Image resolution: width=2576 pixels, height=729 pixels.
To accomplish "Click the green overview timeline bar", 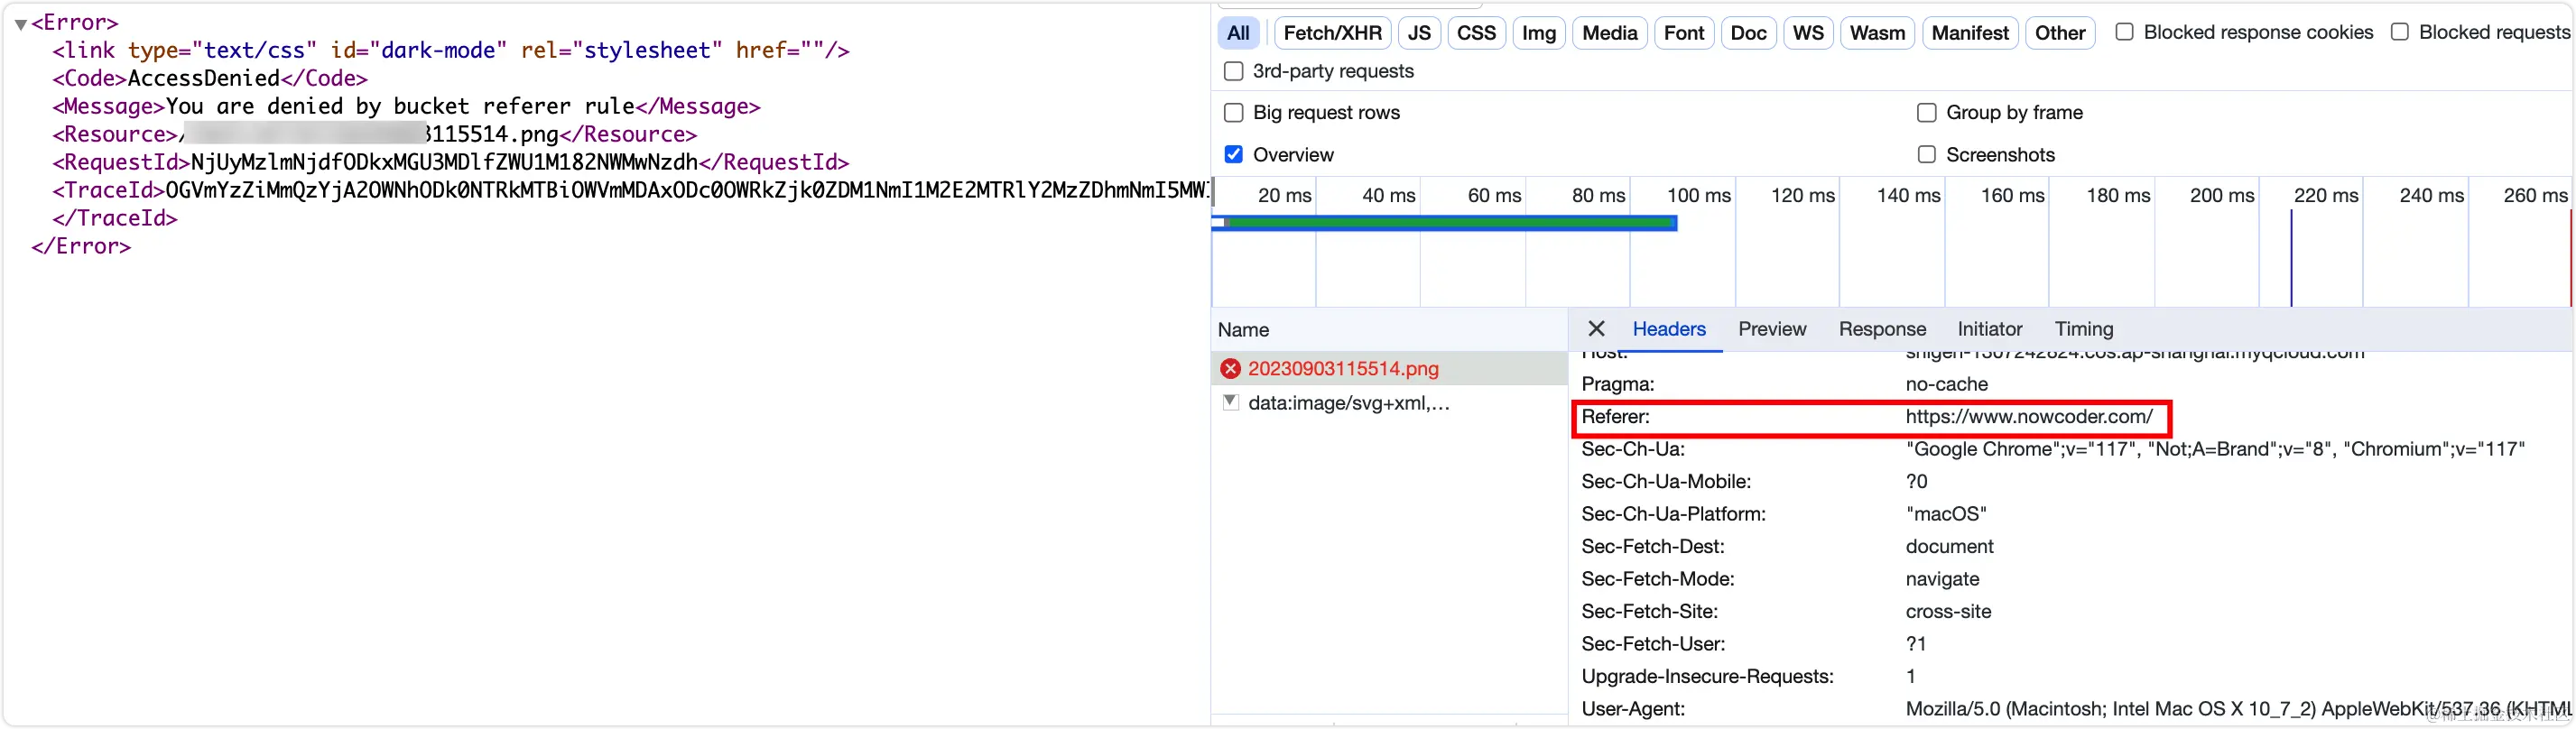I will click(x=1449, y=223).
